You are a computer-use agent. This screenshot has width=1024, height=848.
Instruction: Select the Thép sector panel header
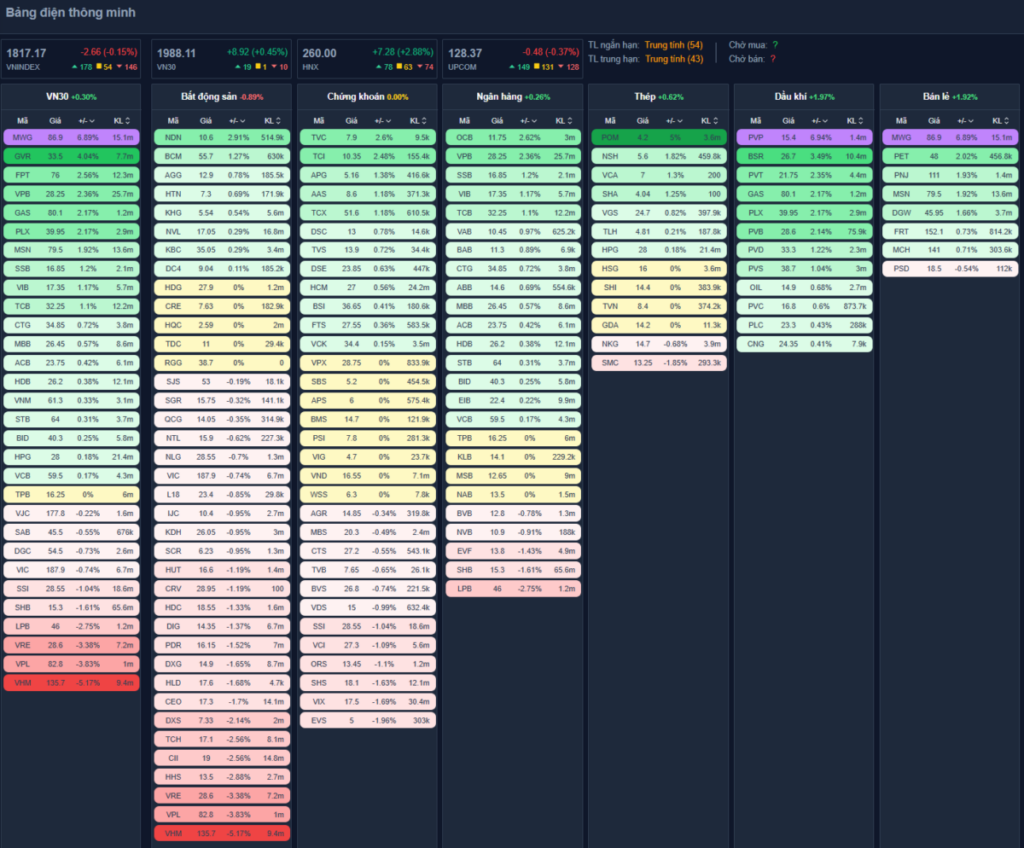[658, 97]
